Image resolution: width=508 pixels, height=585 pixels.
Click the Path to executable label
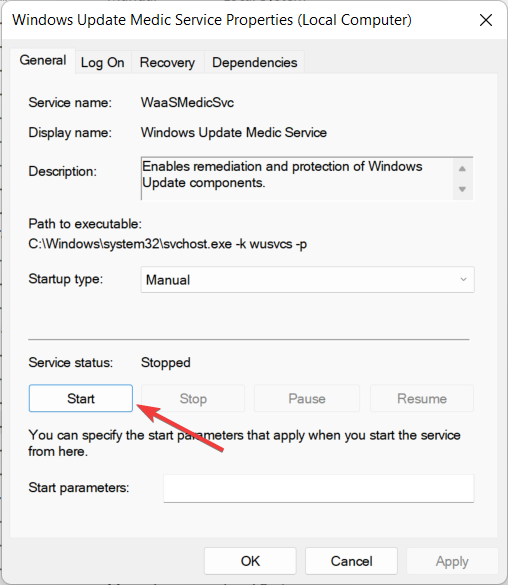pyautogui.click(x=85, y=224)
